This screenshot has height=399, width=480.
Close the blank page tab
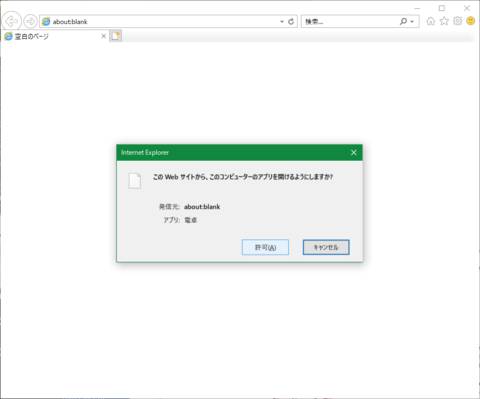pos(104,36)
